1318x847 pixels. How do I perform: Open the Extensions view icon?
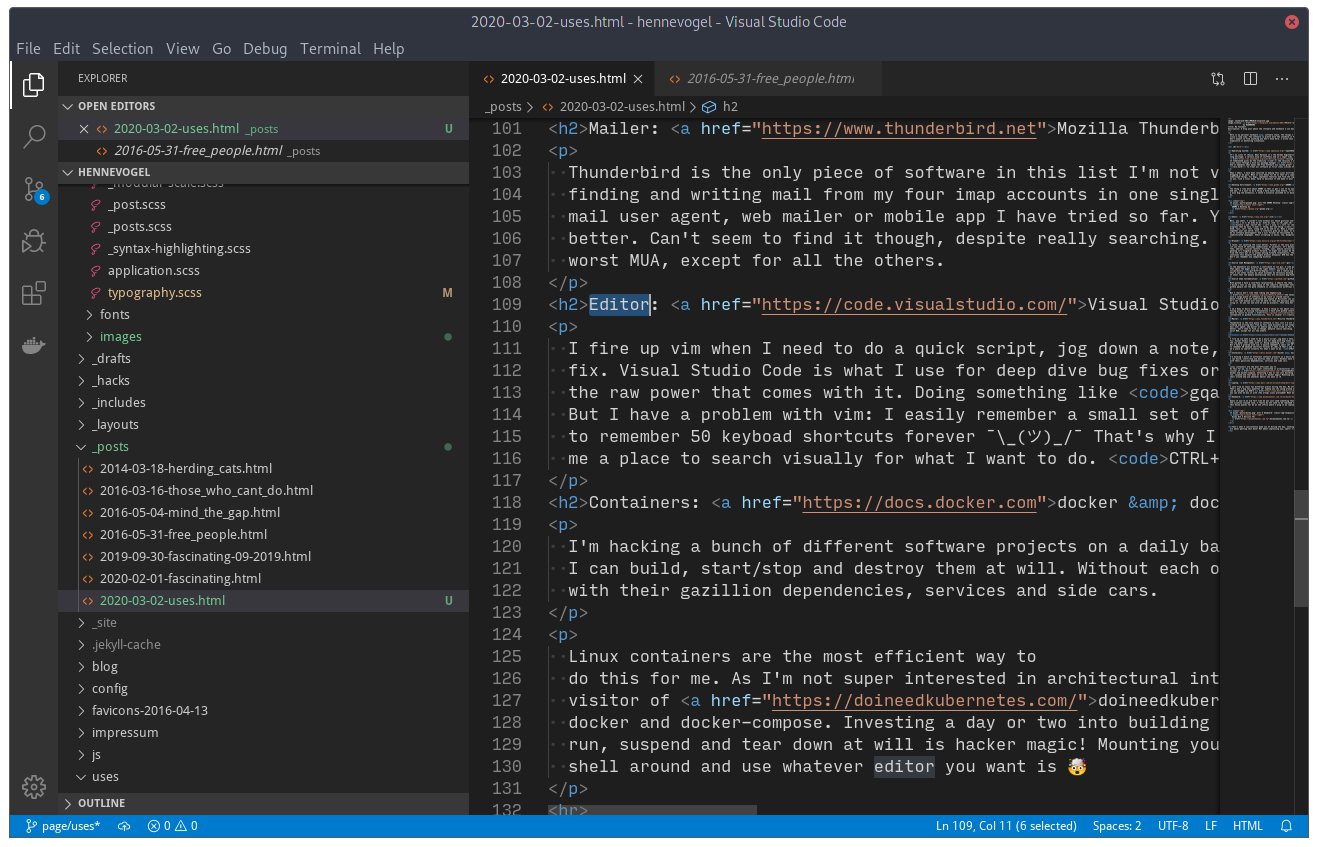pyautogui.click(x=34, y=293)
